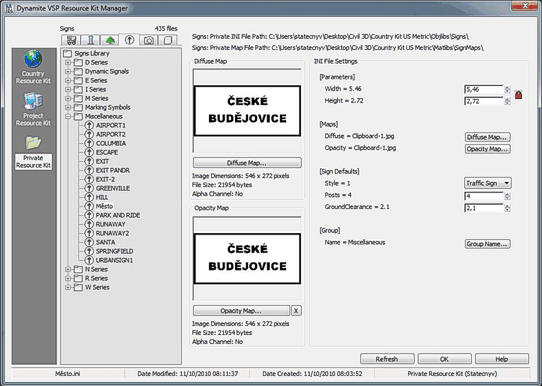Adjust the Posts spinner arrows
This screenshot has width=542, height=386.
507,196
